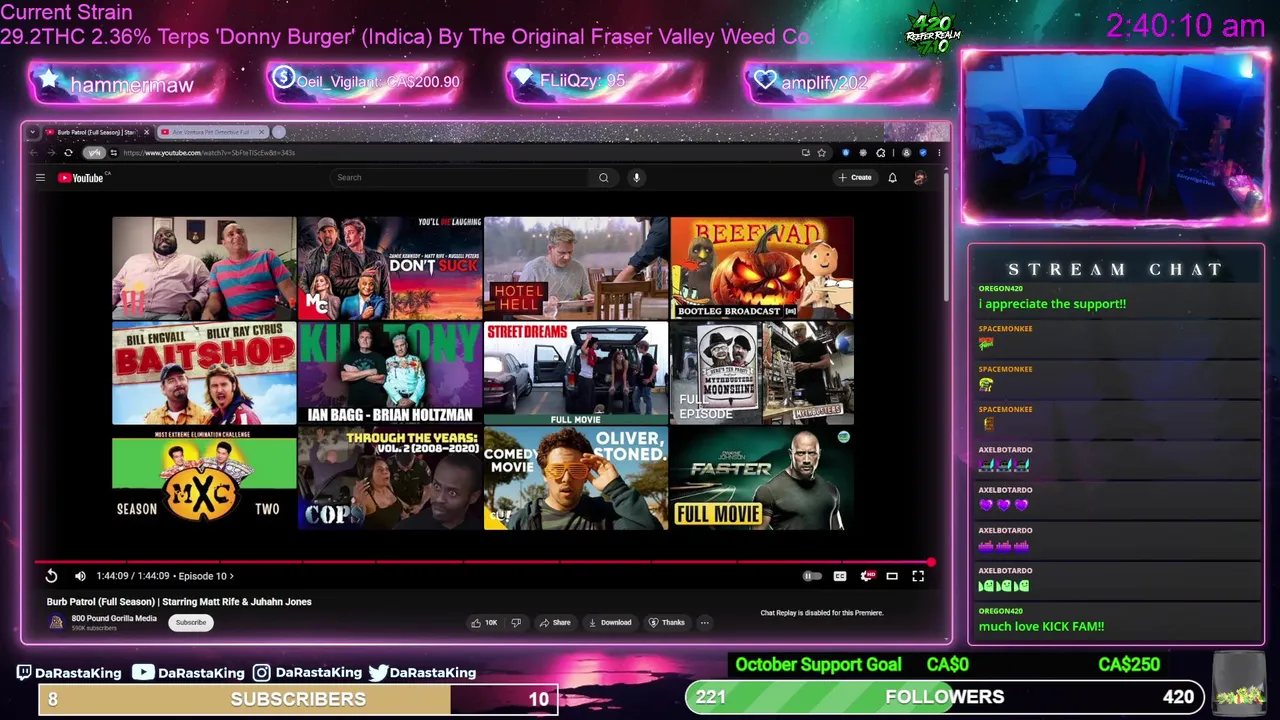1280x720 pixels.
Task: Open the tab search dropdown arrow
Action: [x=33, y=132]
